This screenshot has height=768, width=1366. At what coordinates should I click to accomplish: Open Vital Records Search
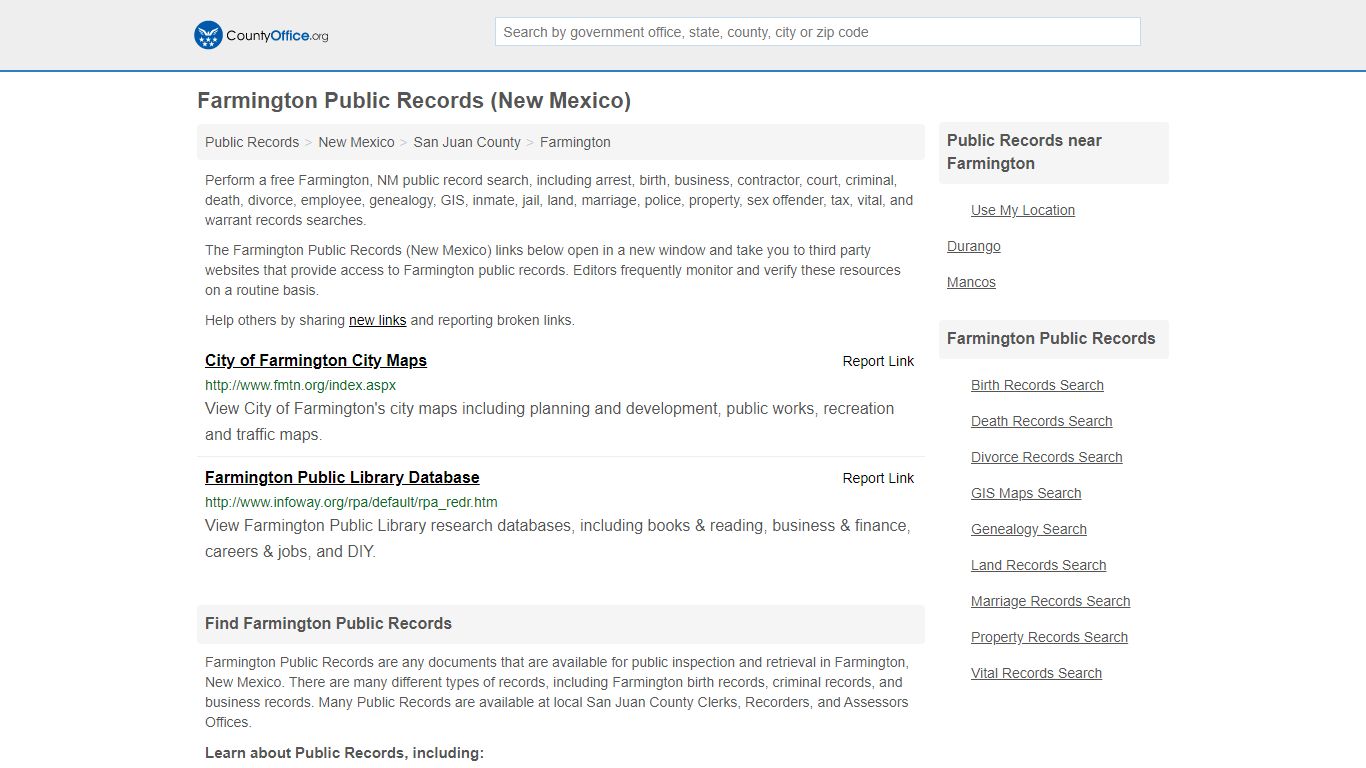1036,673
